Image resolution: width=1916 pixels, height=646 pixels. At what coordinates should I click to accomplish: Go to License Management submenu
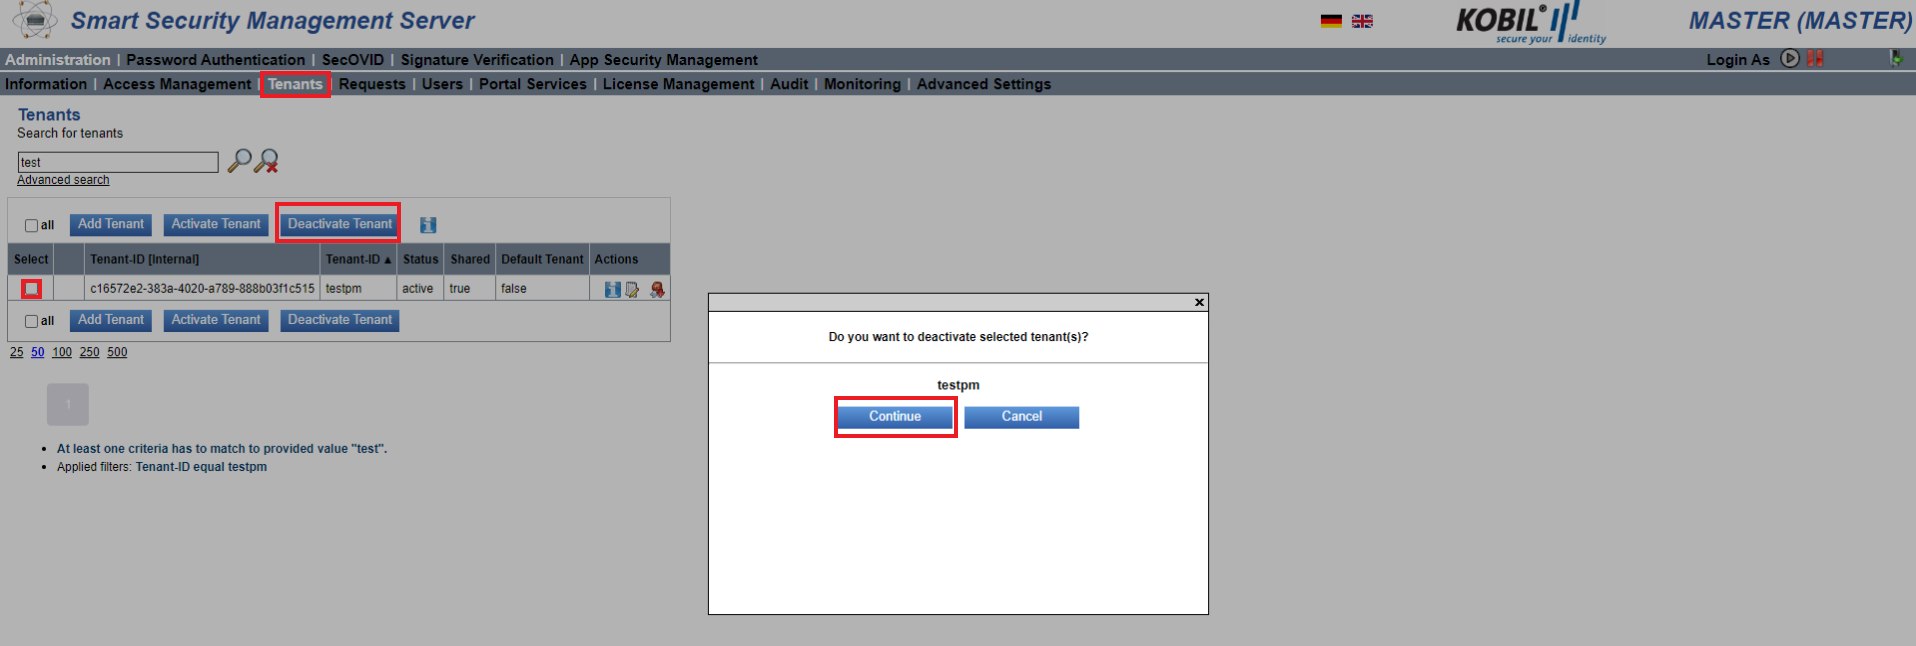point(679,84)
